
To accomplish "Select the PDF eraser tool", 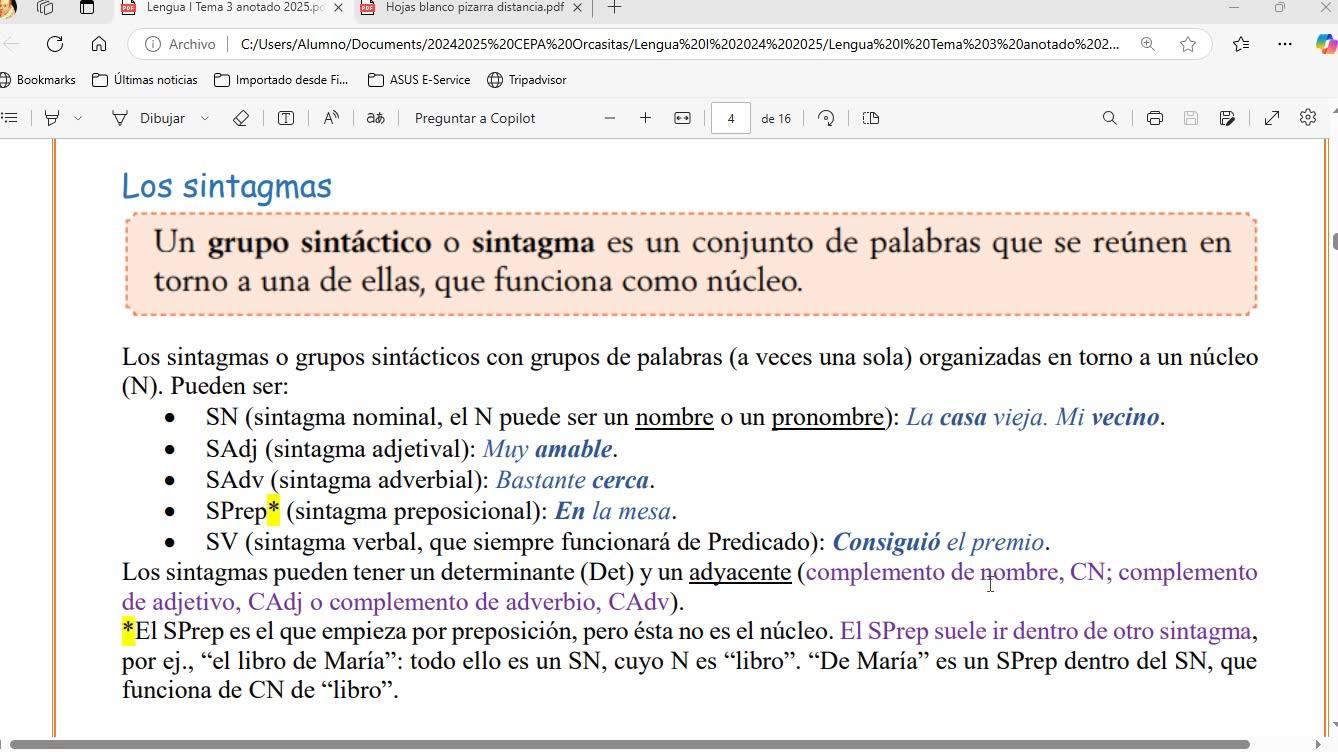I will point(240,118).
